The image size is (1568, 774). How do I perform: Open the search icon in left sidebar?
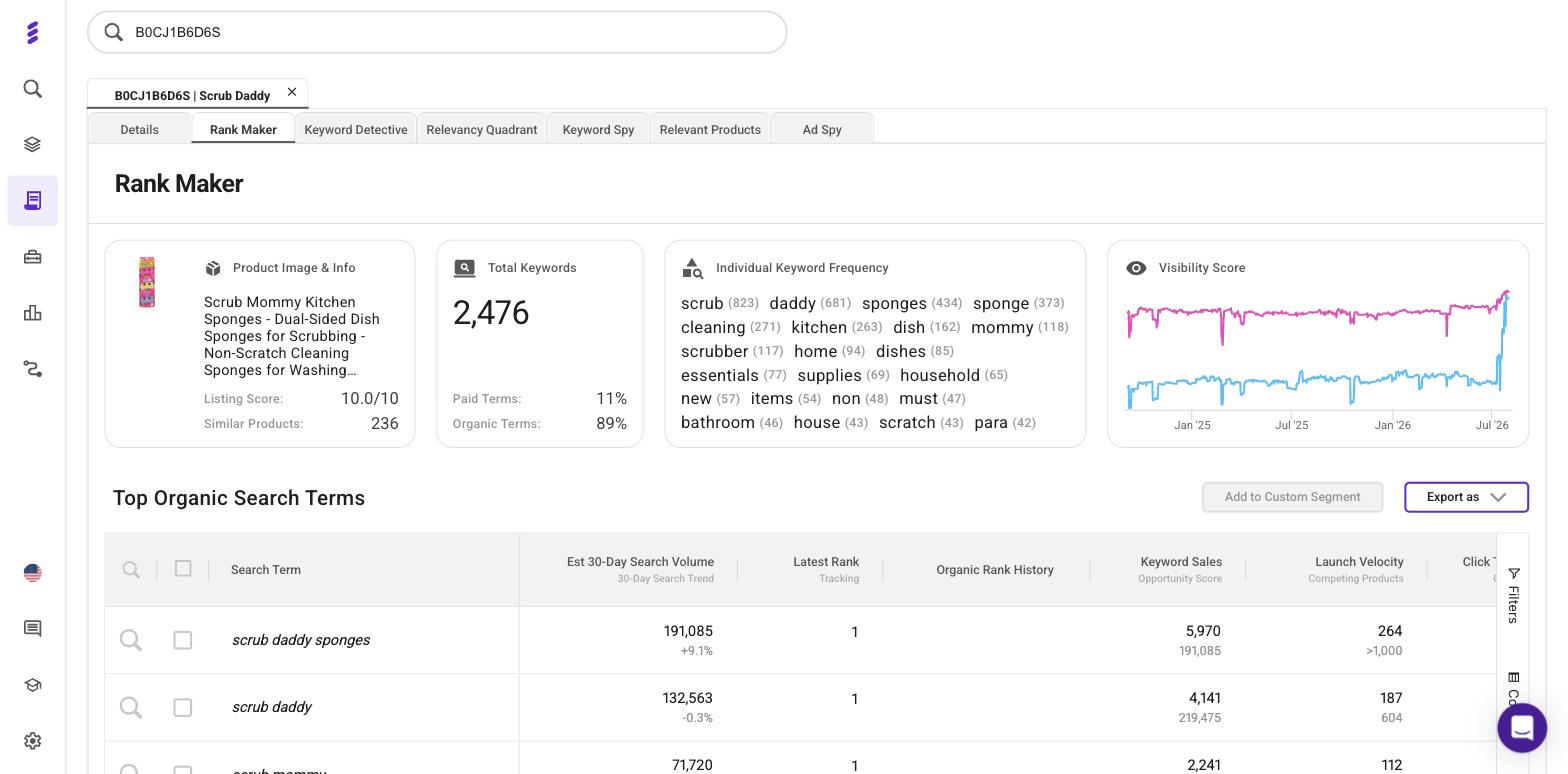pos(32,89)
